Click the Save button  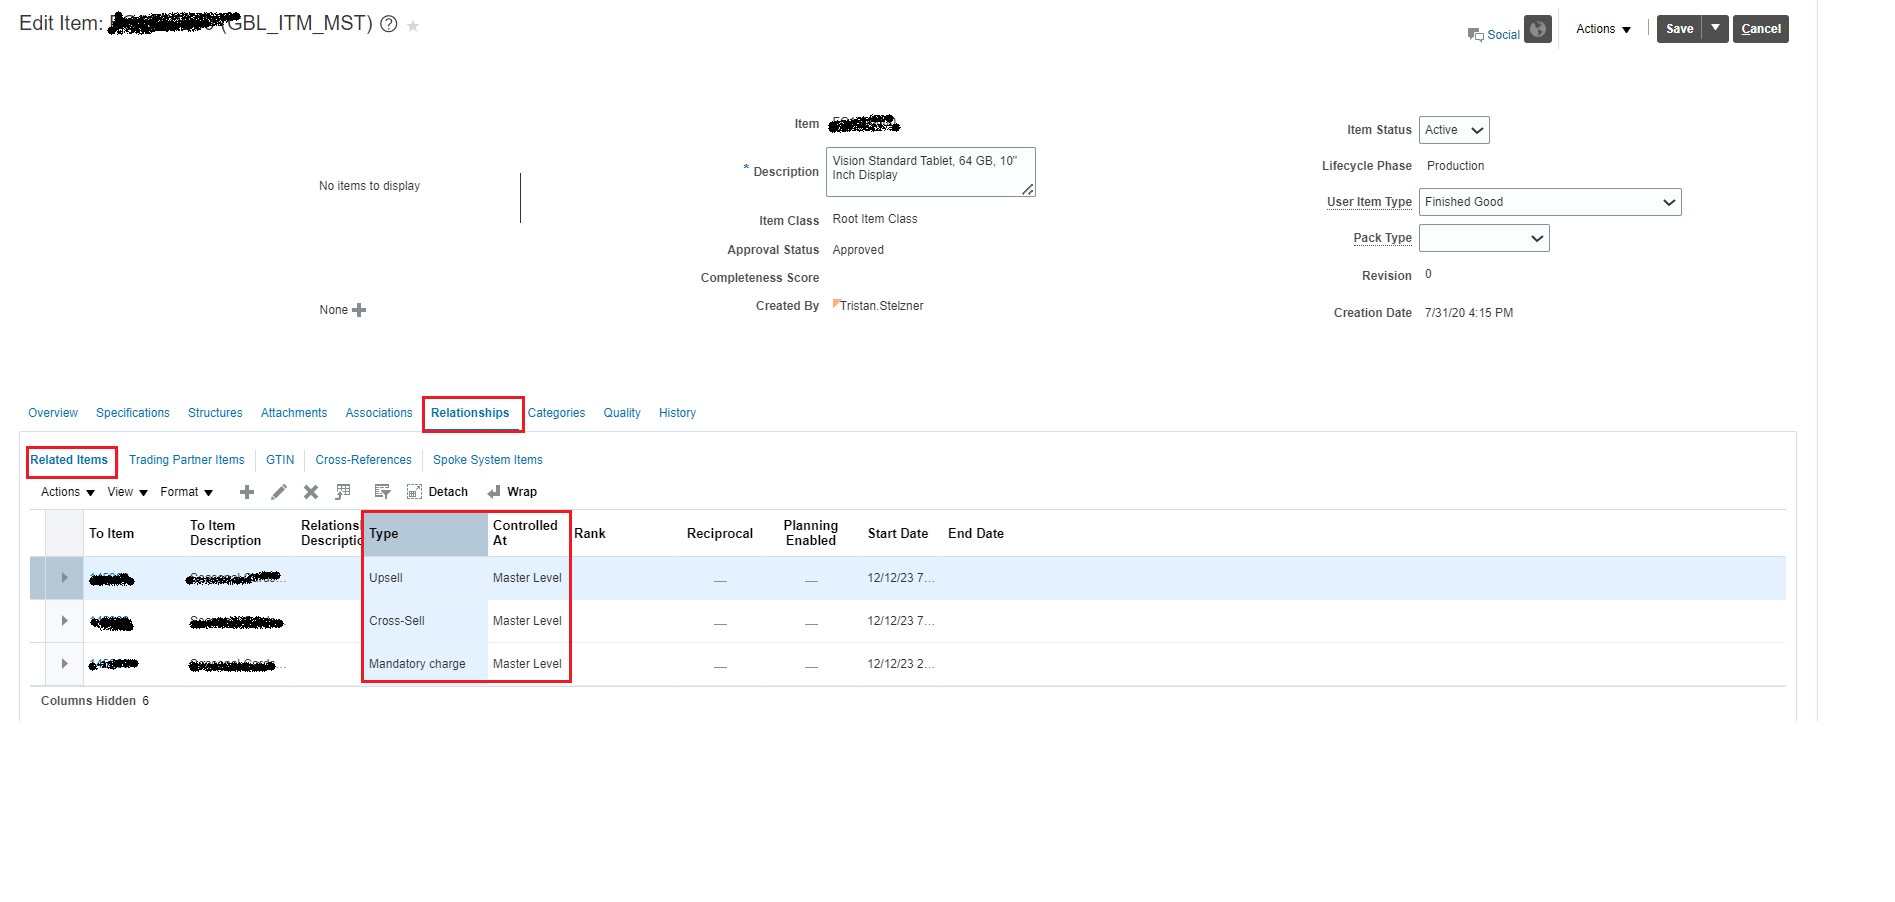(x=1679, y=28)
